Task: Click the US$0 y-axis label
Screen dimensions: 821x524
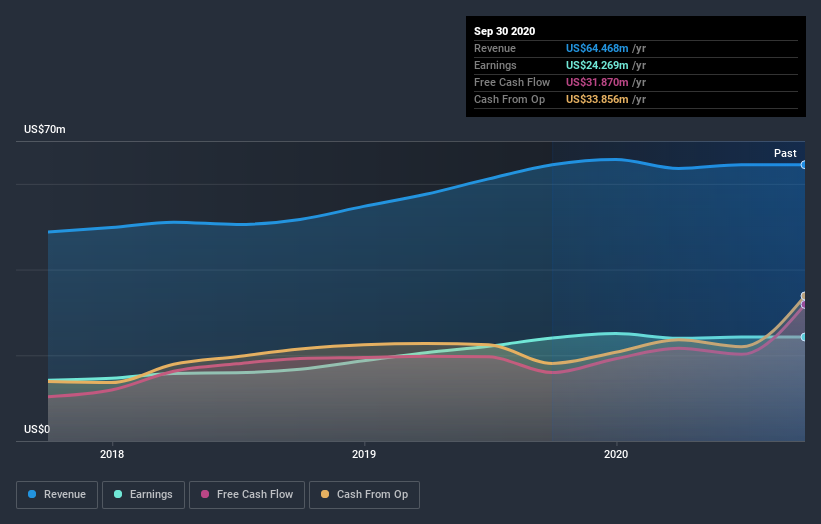Action: 37,429
